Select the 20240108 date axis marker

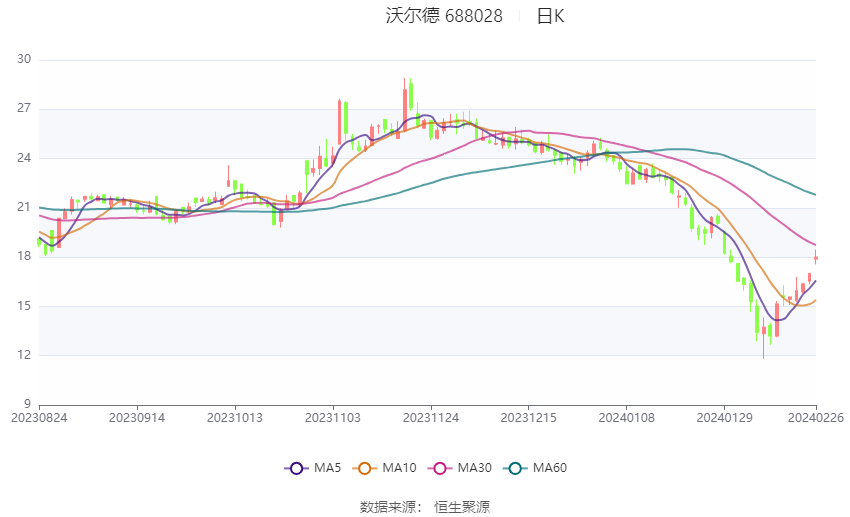point(627,418)
